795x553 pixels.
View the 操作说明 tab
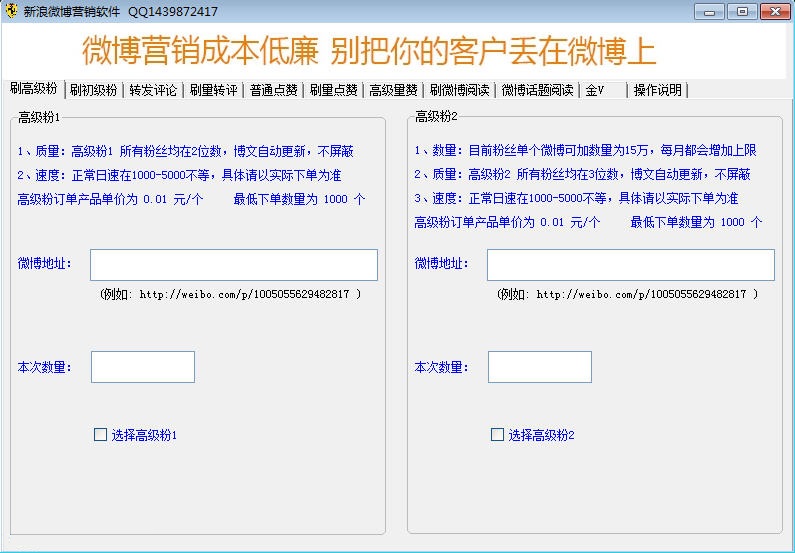click(658, 90)
